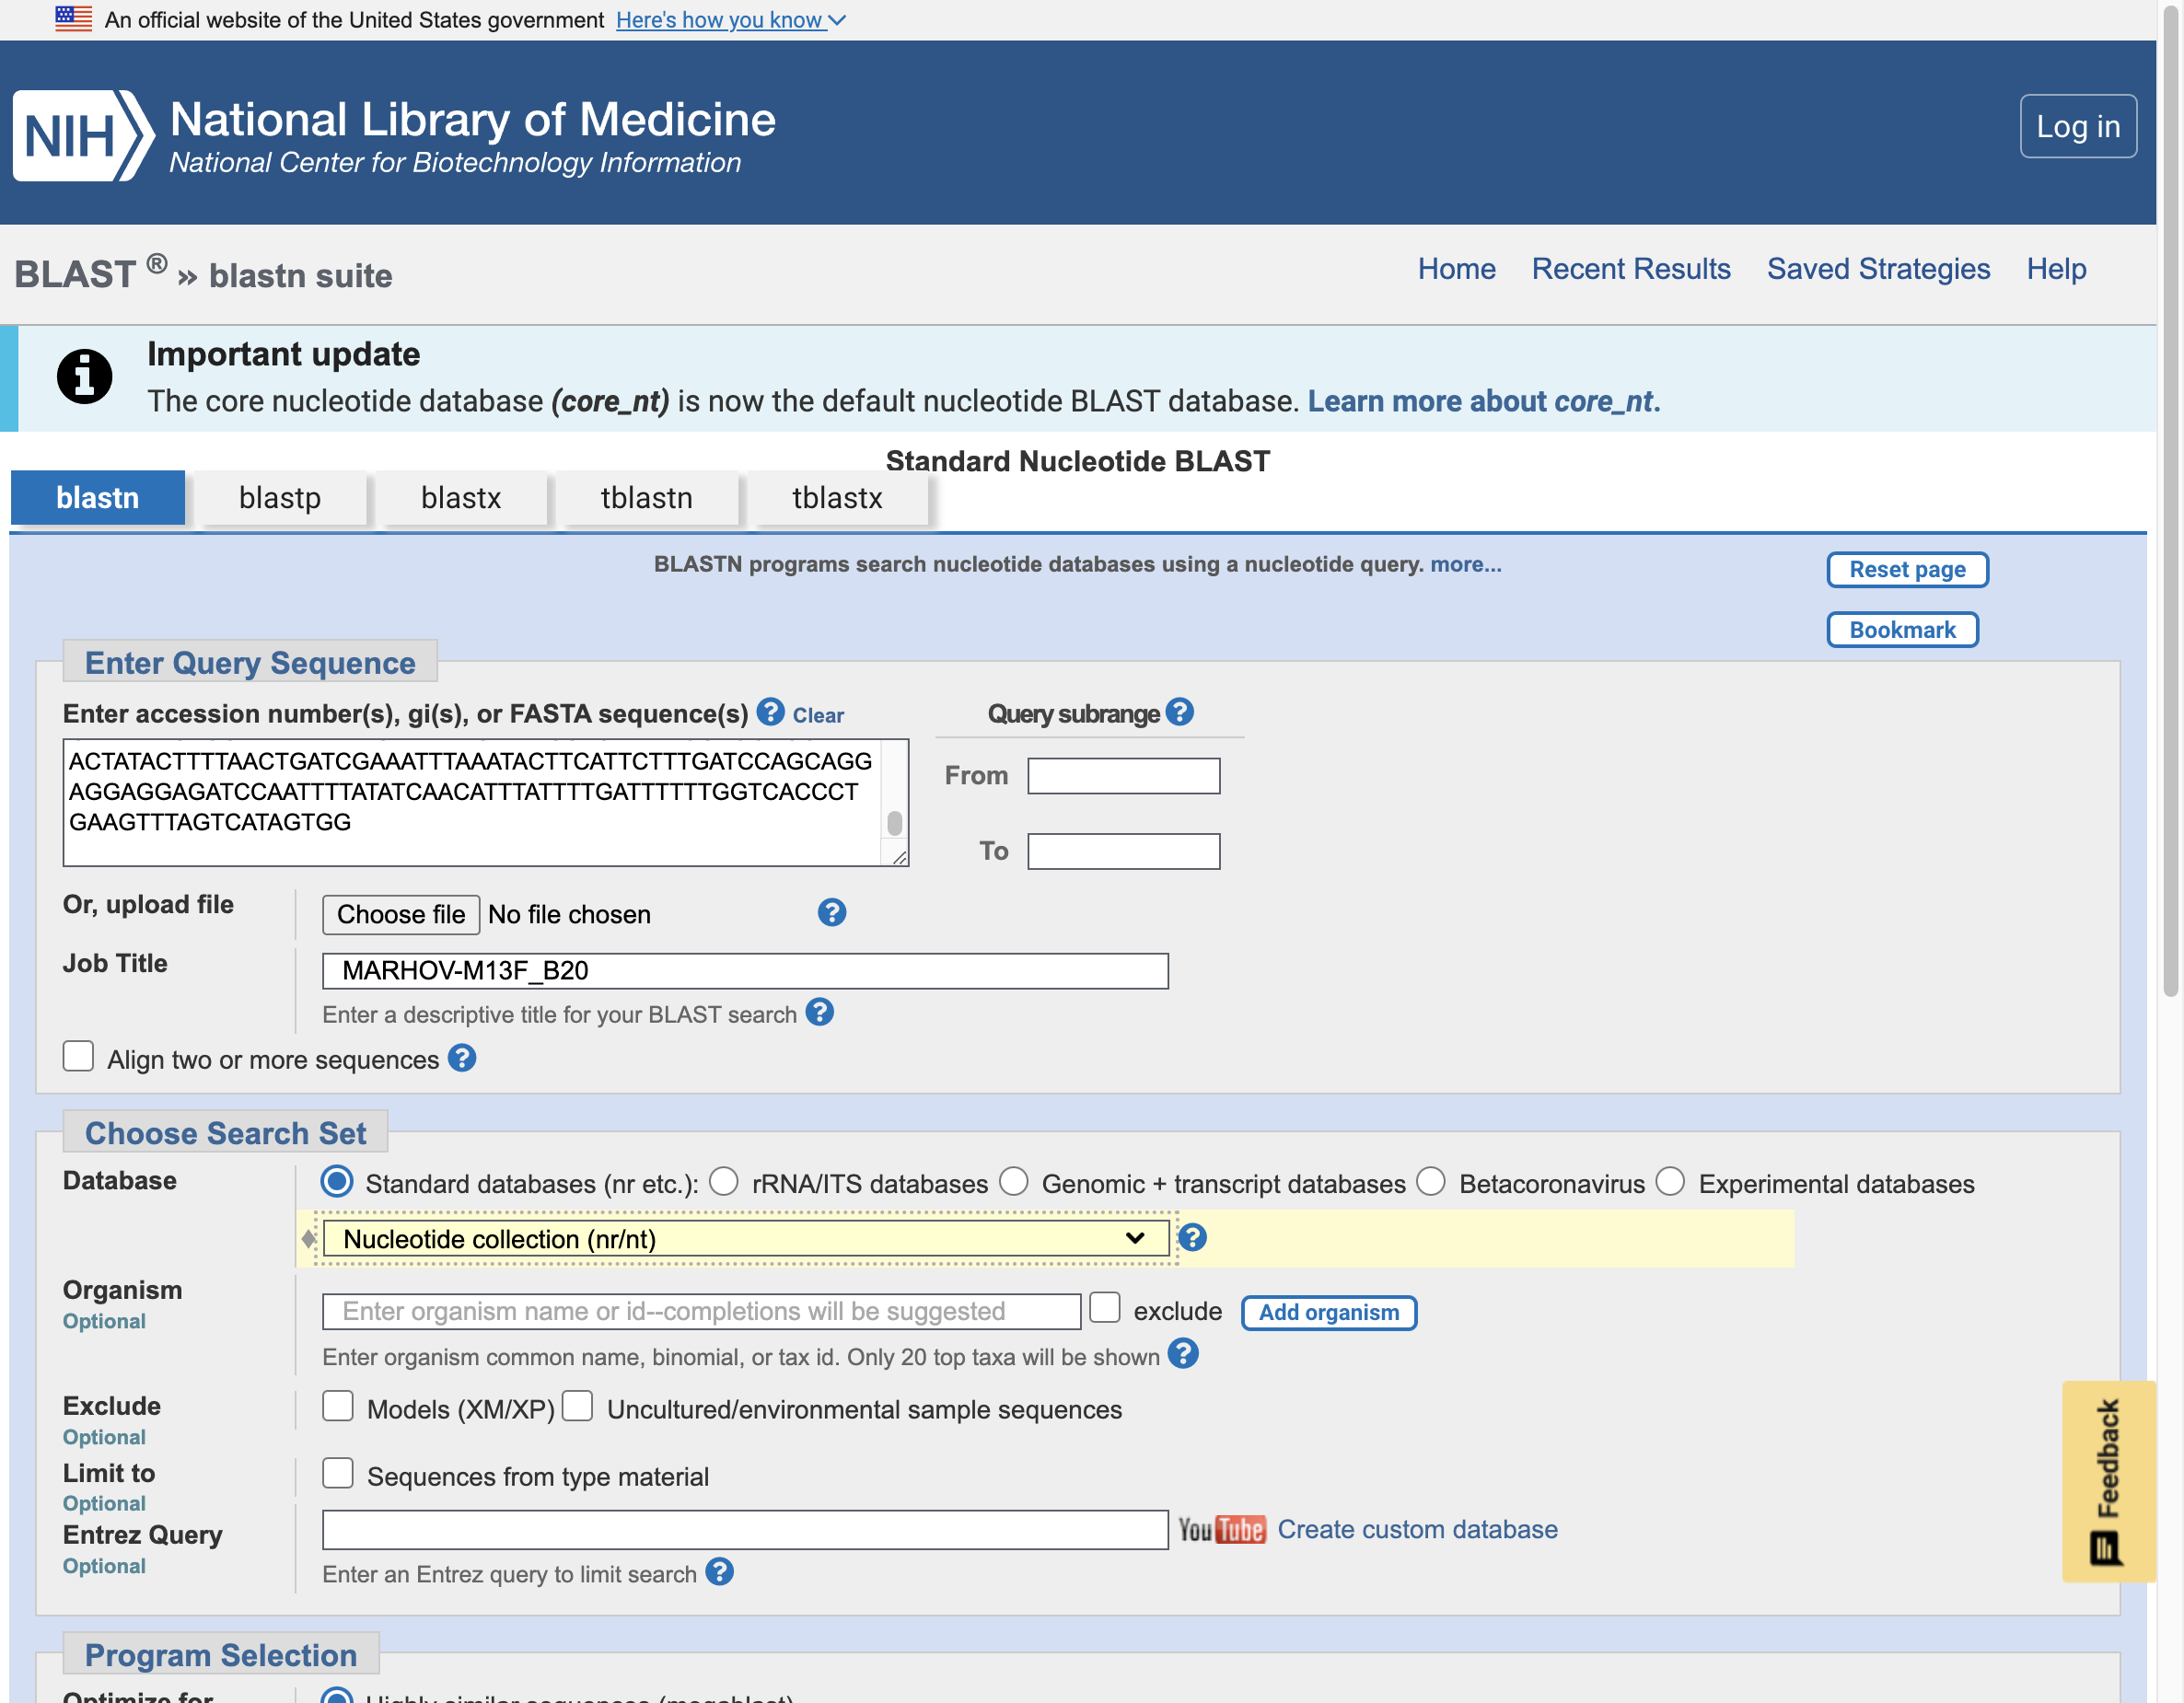Click the YouTube icon near custom database

[x=1222, y=1530]
